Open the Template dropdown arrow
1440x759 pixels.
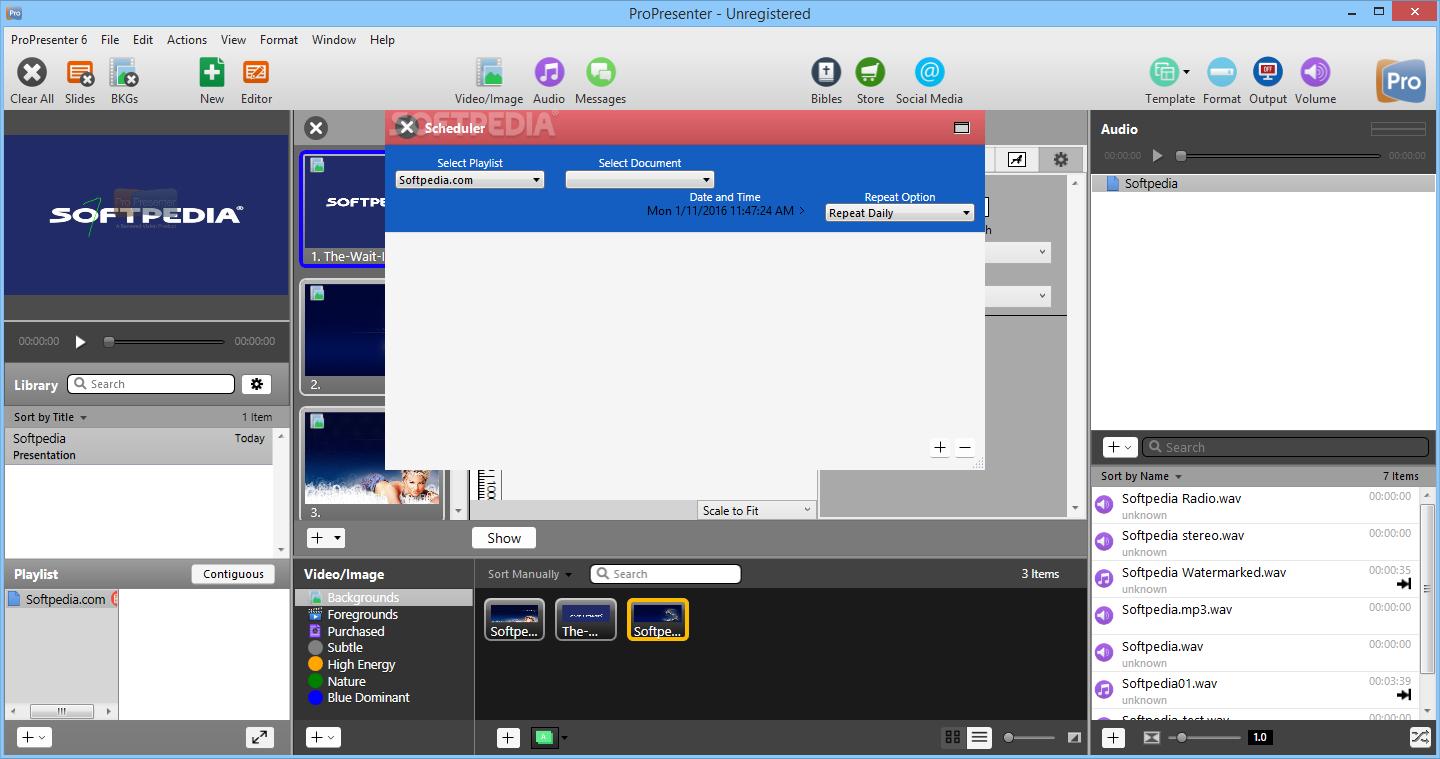[1186, 72]
